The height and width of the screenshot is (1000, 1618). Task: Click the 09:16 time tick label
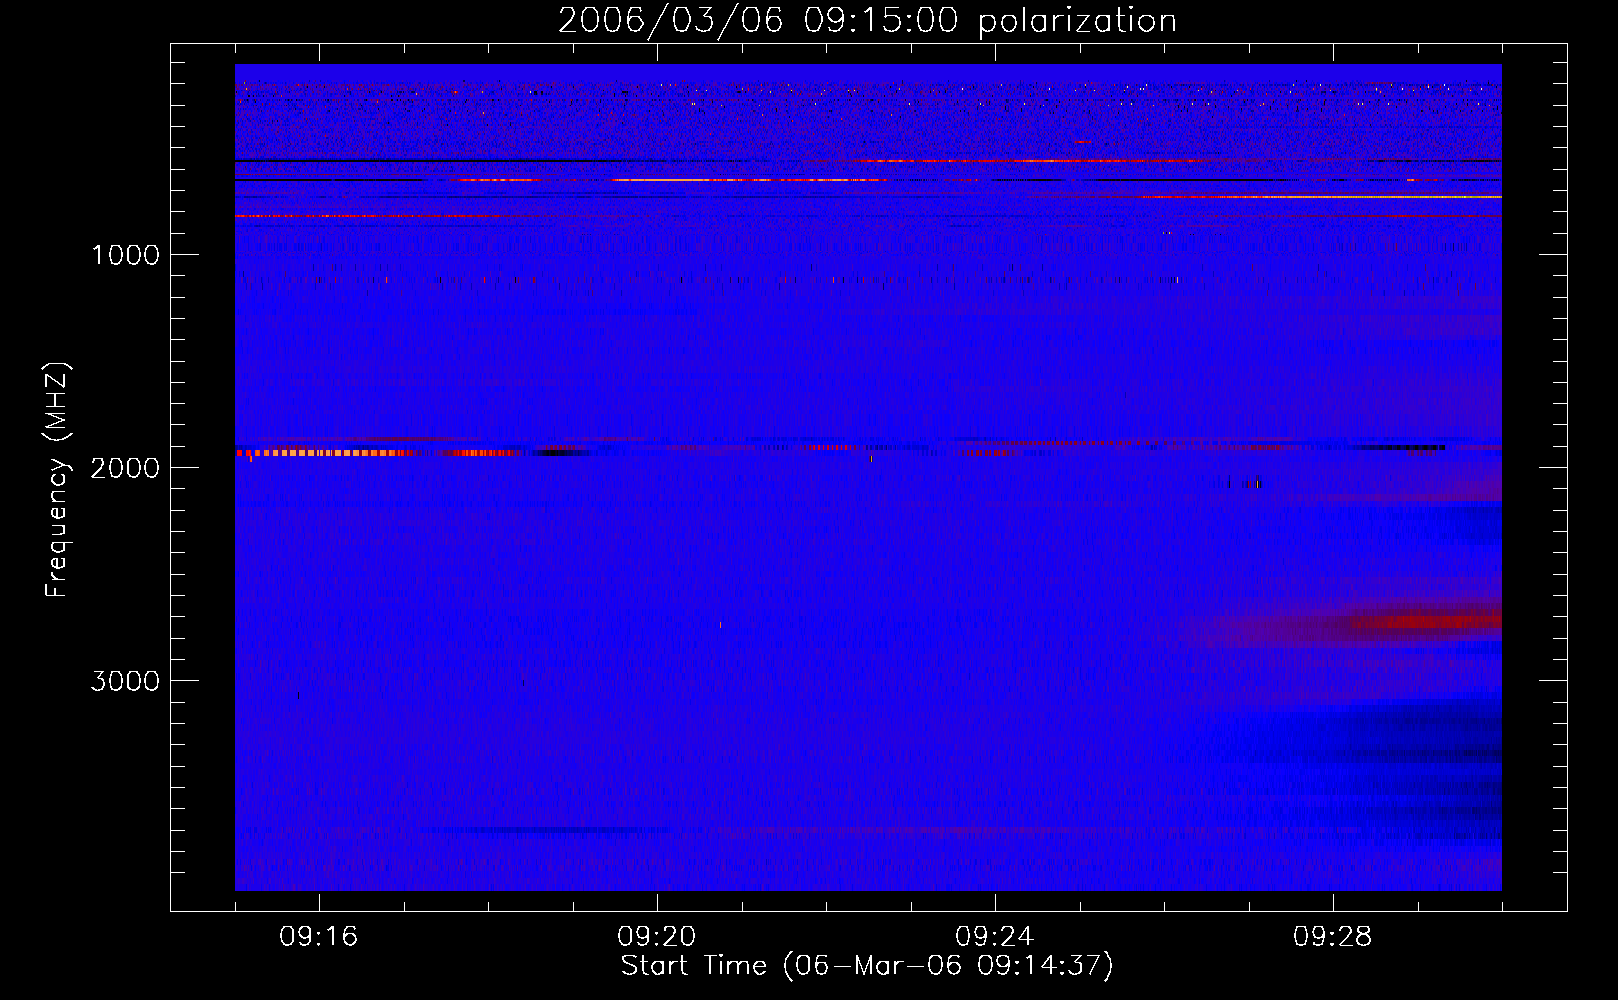point(319,937)
